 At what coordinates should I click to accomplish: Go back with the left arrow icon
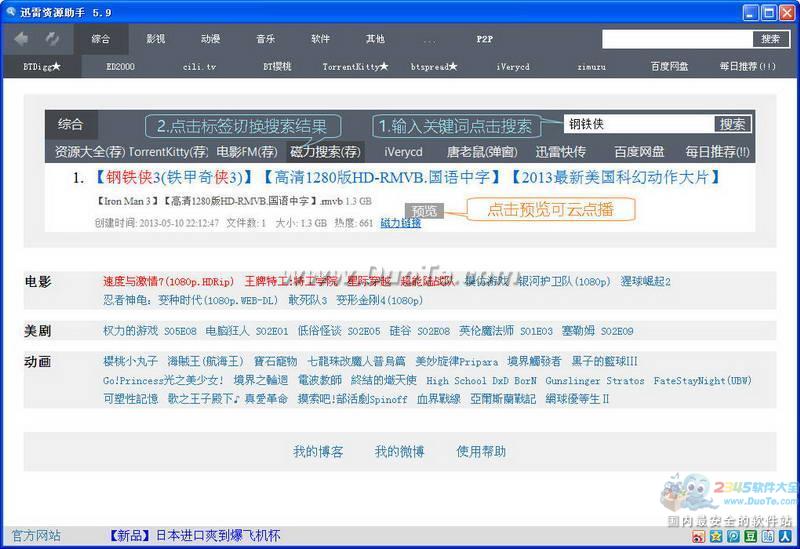coord(21,39)
